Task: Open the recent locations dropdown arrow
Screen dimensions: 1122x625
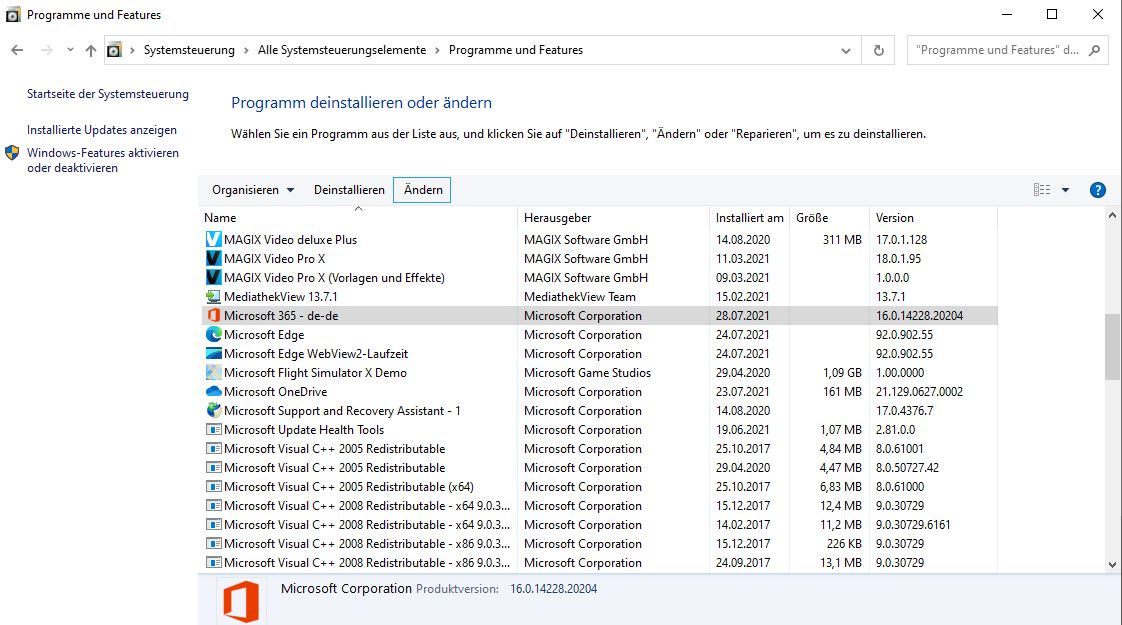Action: (70, 50)
